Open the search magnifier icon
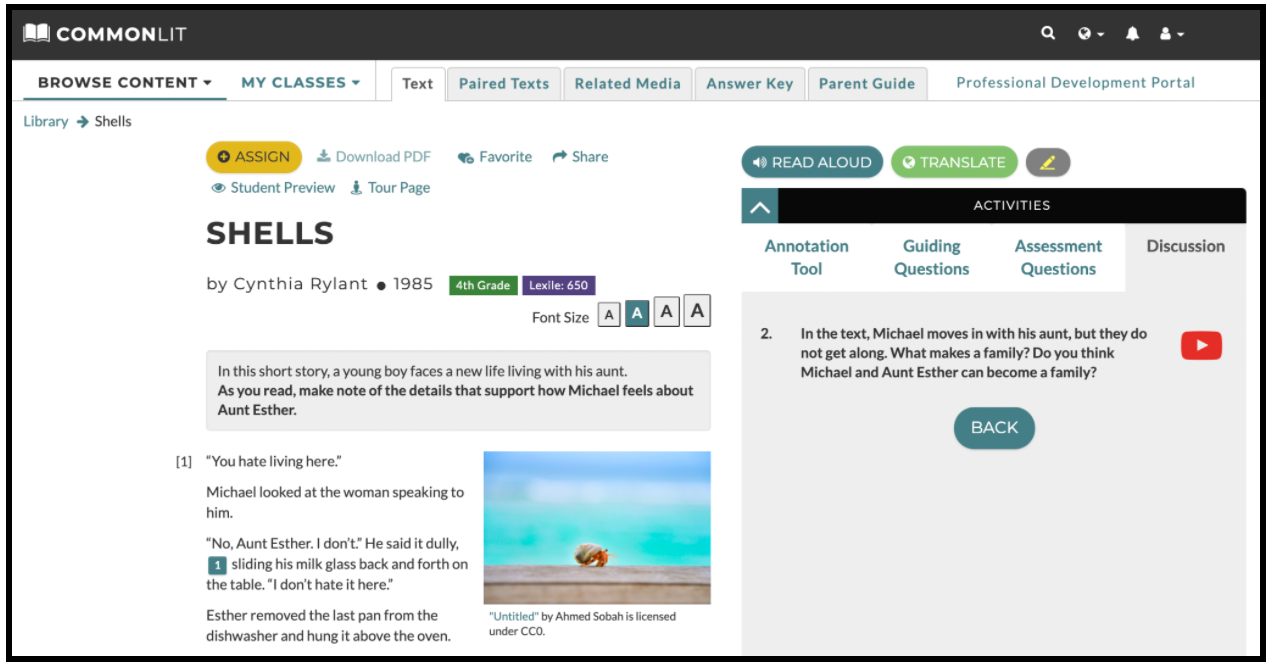The width and height of the screenshot is (1274, 670). 1048,33
